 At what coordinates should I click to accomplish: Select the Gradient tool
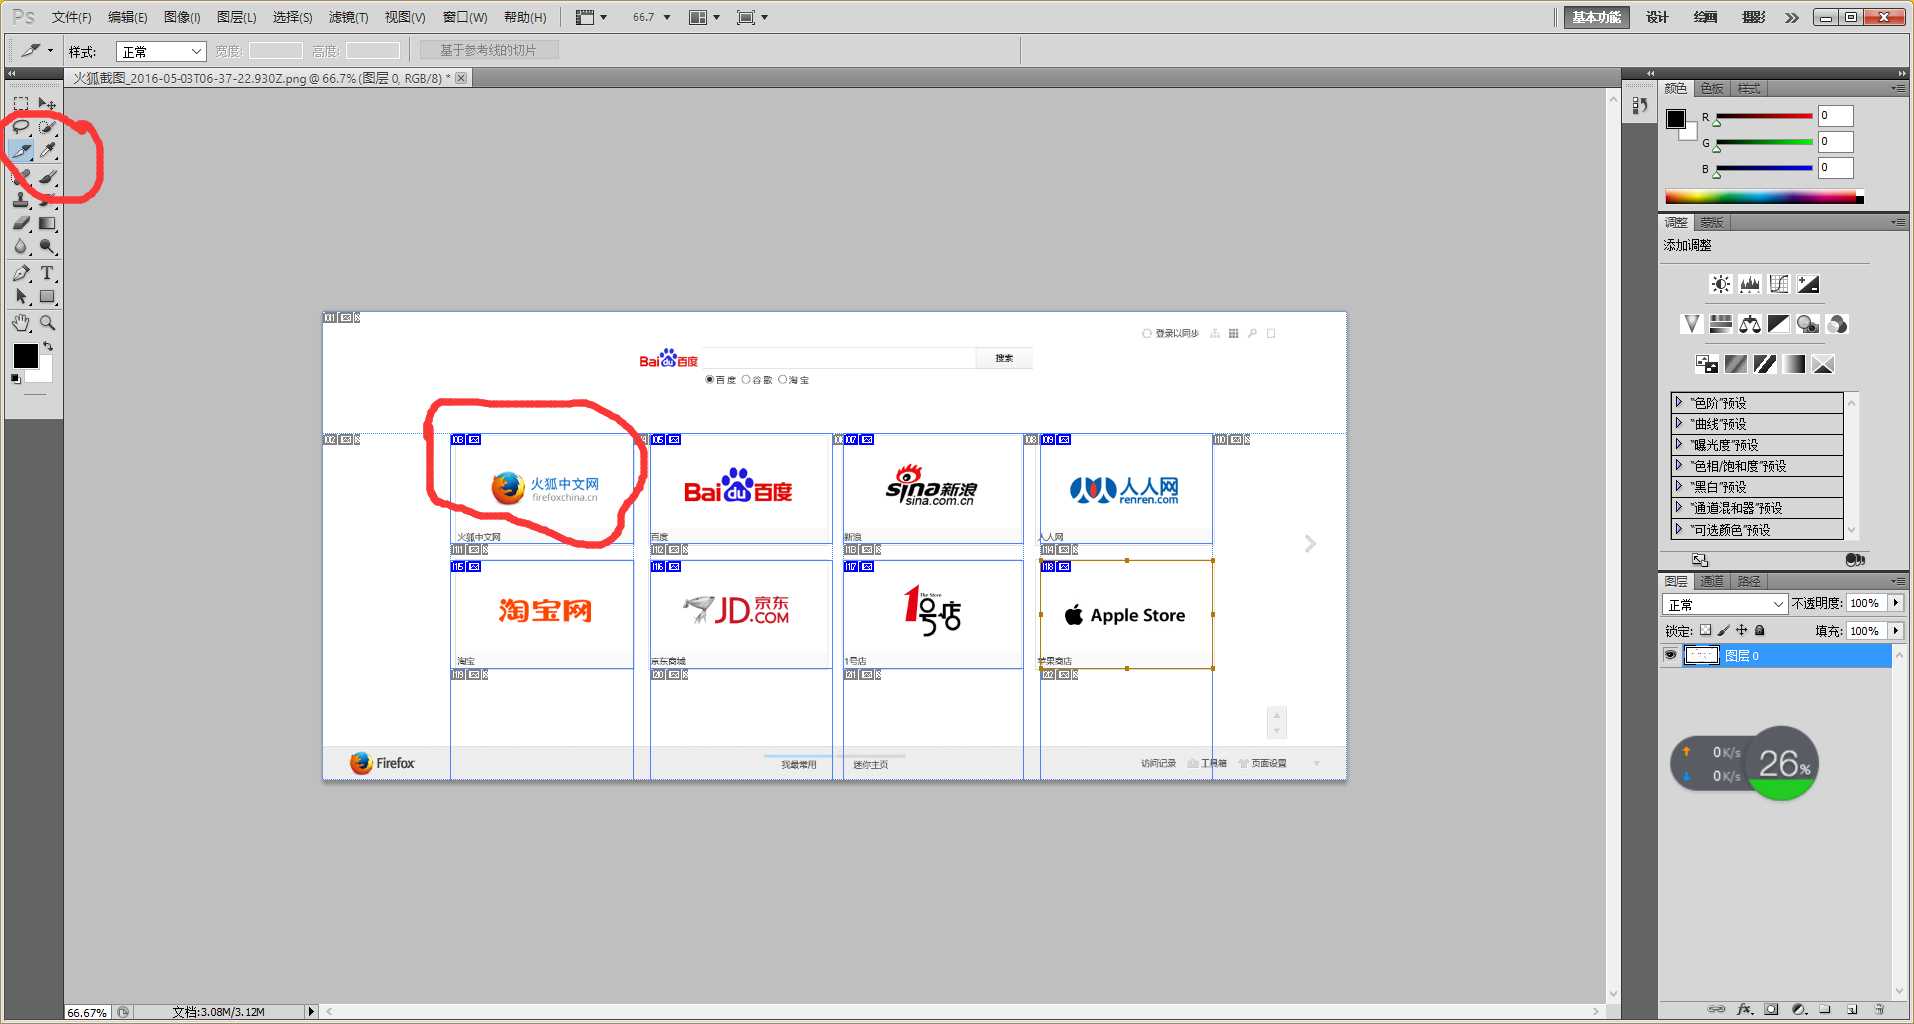click(47, 223)
